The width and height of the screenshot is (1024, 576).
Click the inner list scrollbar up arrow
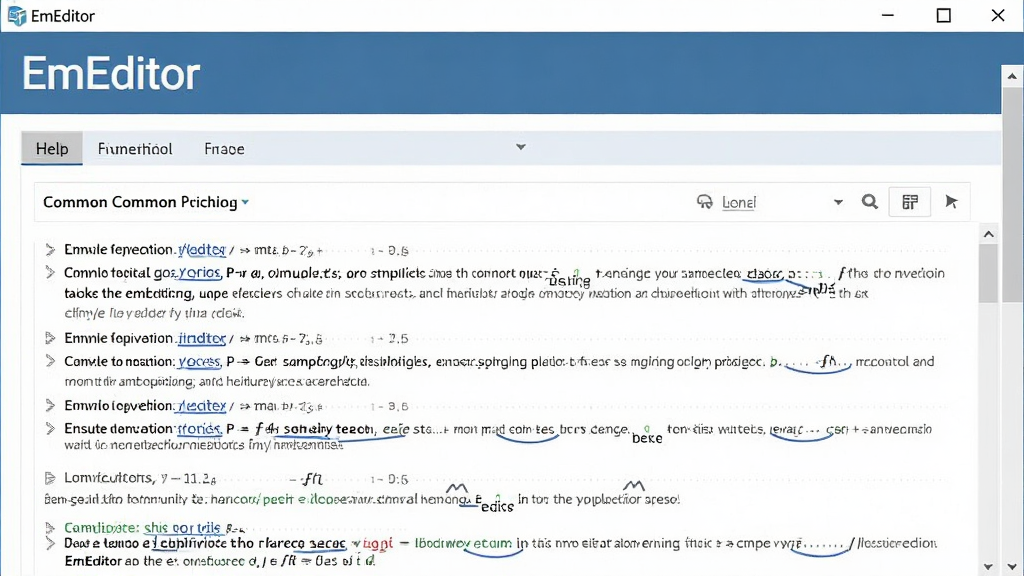tap(989, 234)
